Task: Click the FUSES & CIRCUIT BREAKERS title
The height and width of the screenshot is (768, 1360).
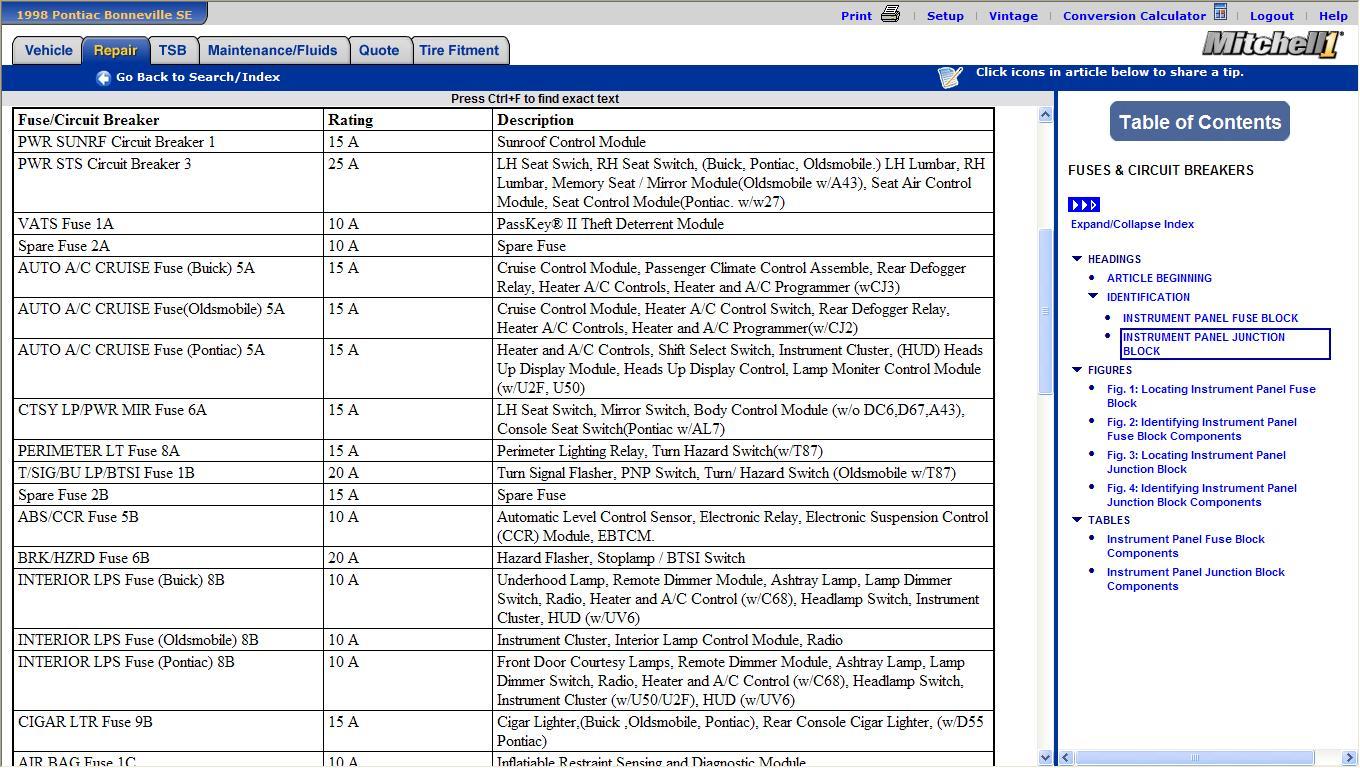Action: 1161,170
